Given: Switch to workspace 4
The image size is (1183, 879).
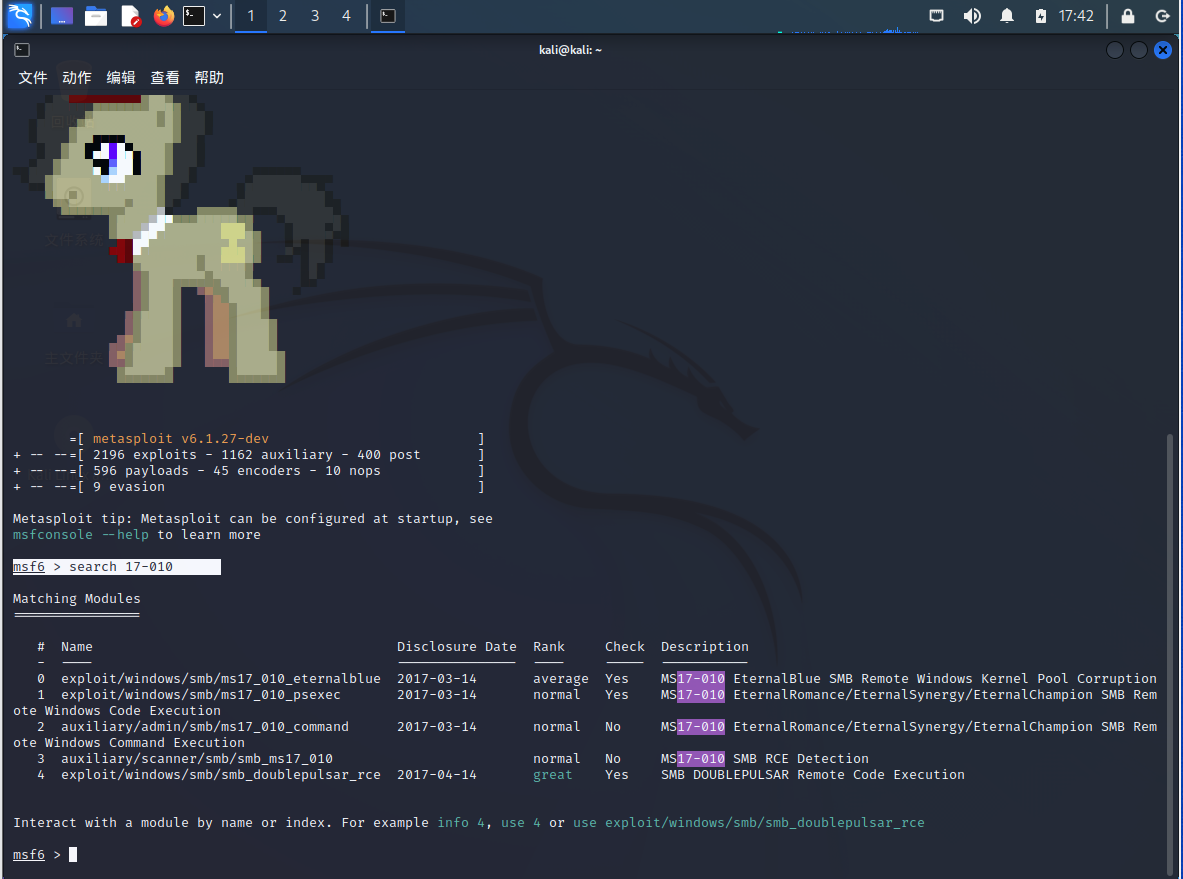Looking at the screenshot, I should (346, 16).
